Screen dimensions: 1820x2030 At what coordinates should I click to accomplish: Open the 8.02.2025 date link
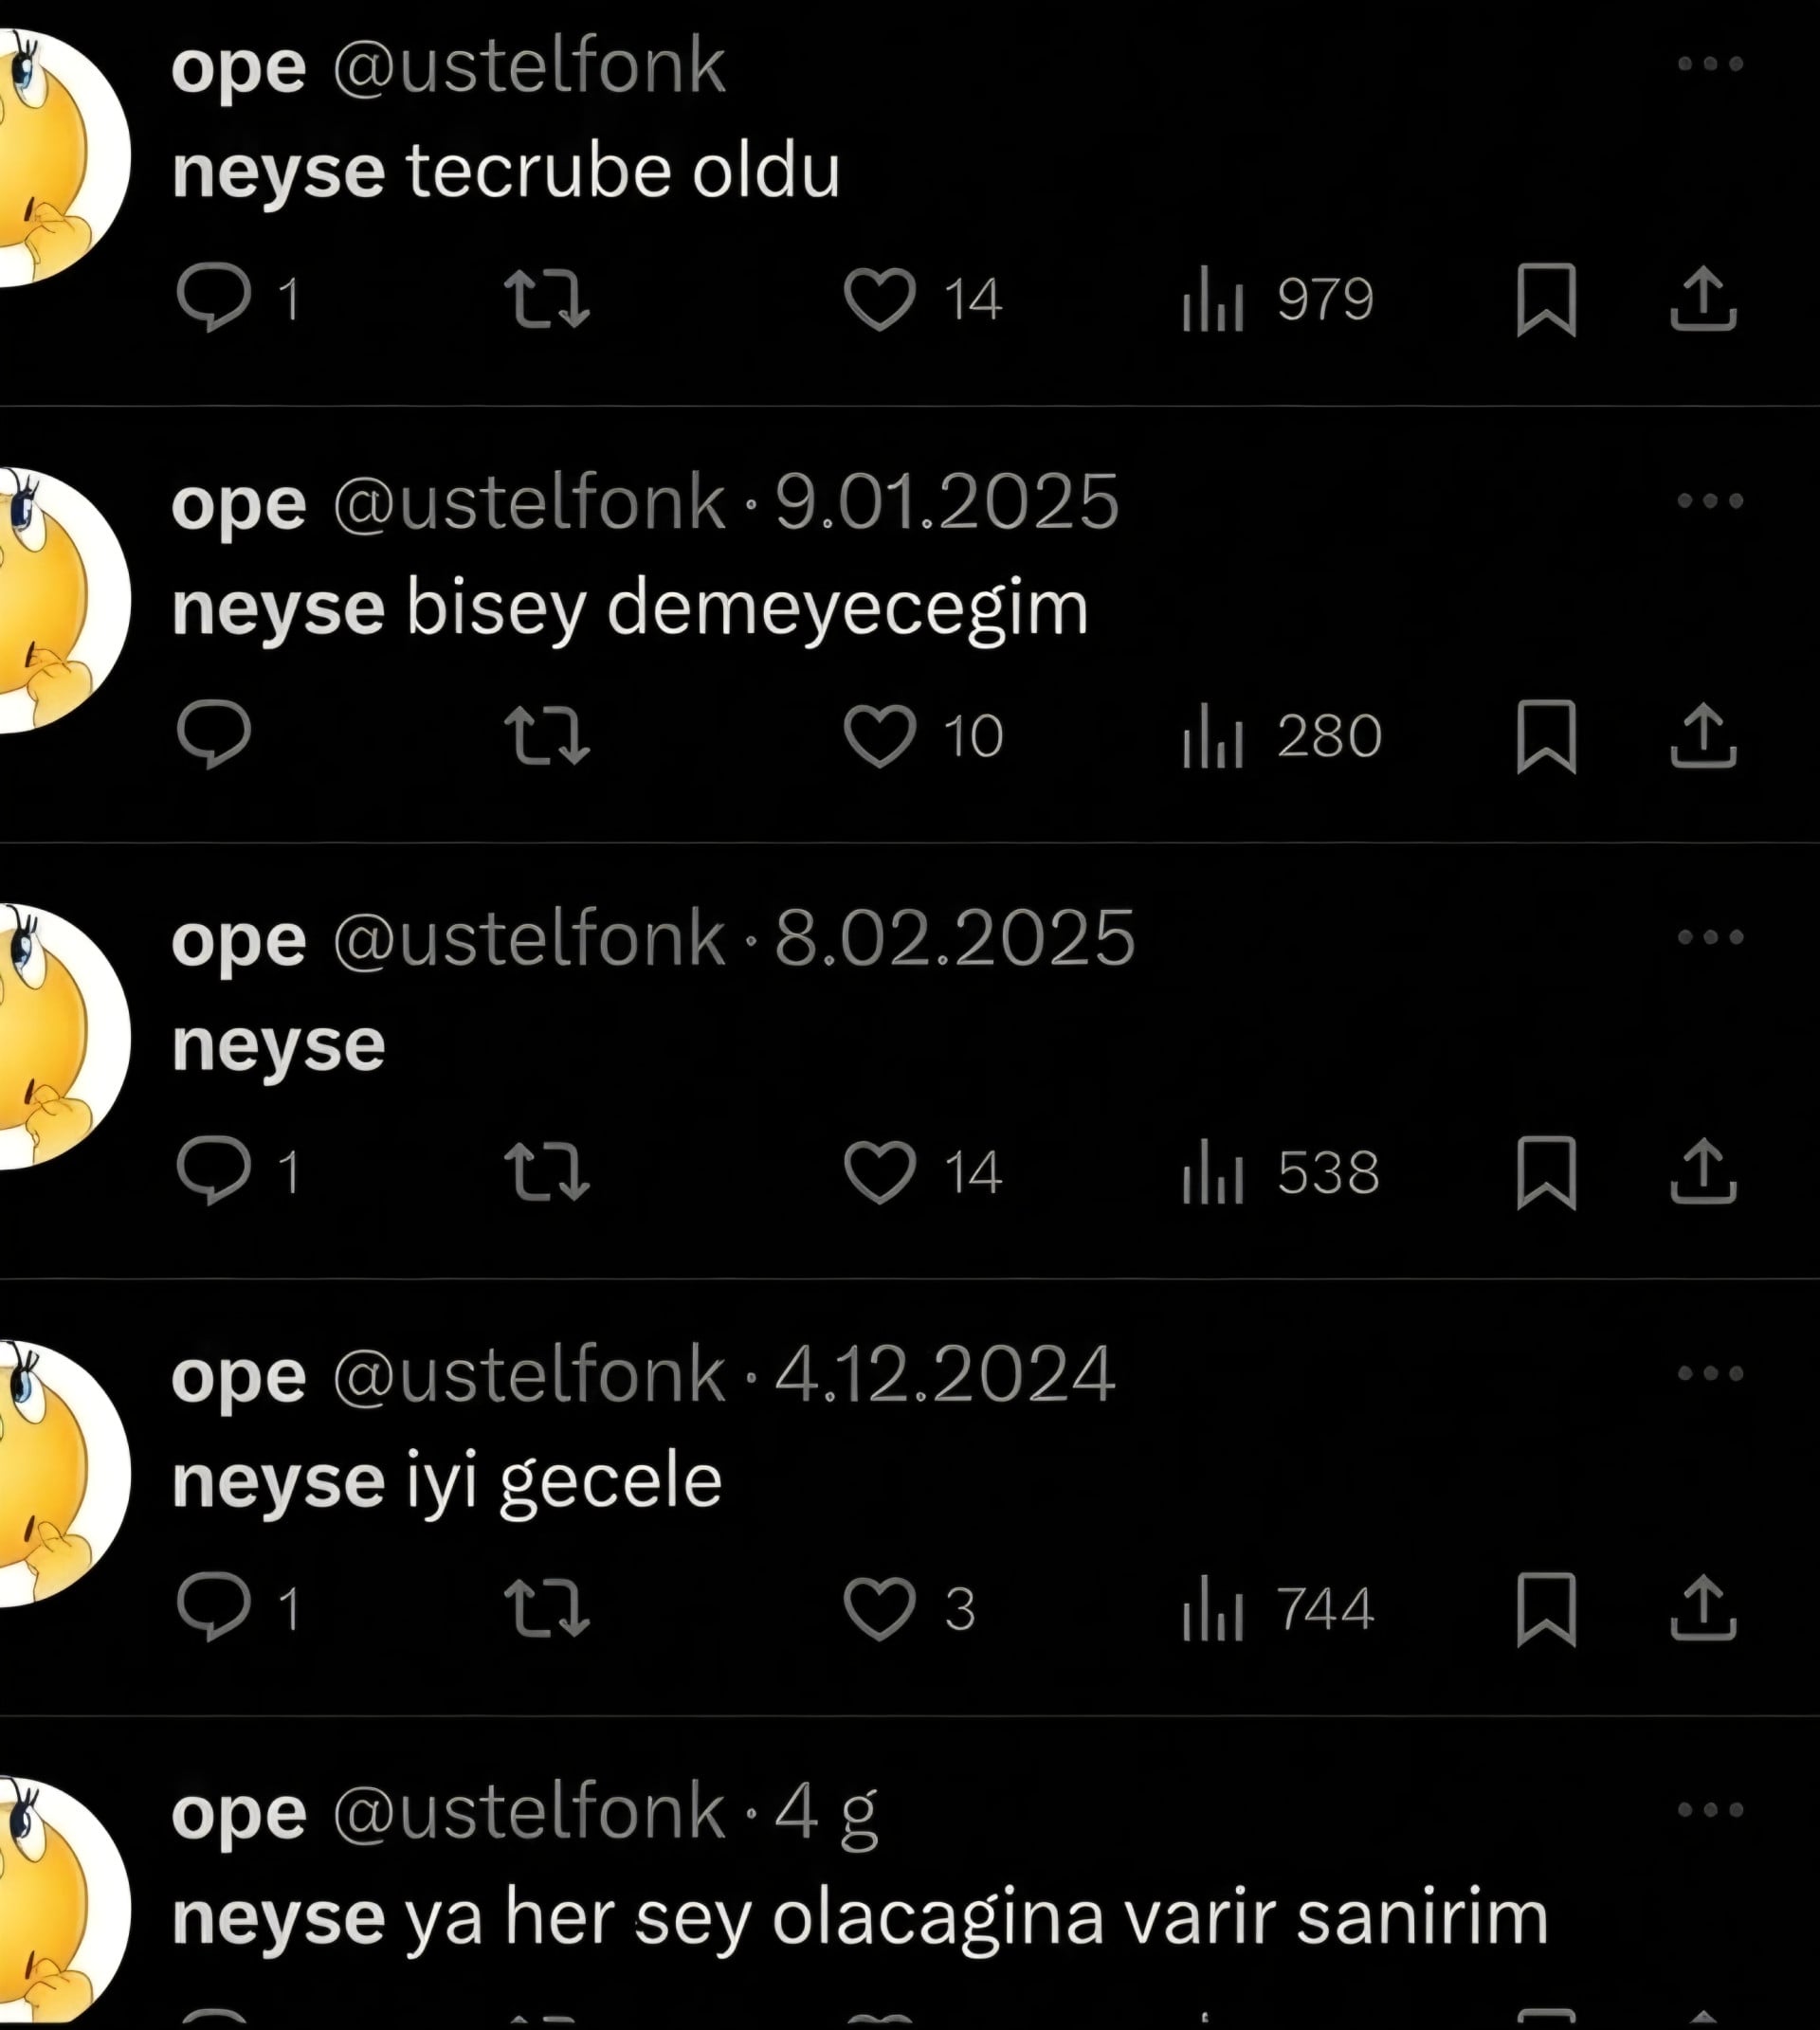[x=955, y=938]
